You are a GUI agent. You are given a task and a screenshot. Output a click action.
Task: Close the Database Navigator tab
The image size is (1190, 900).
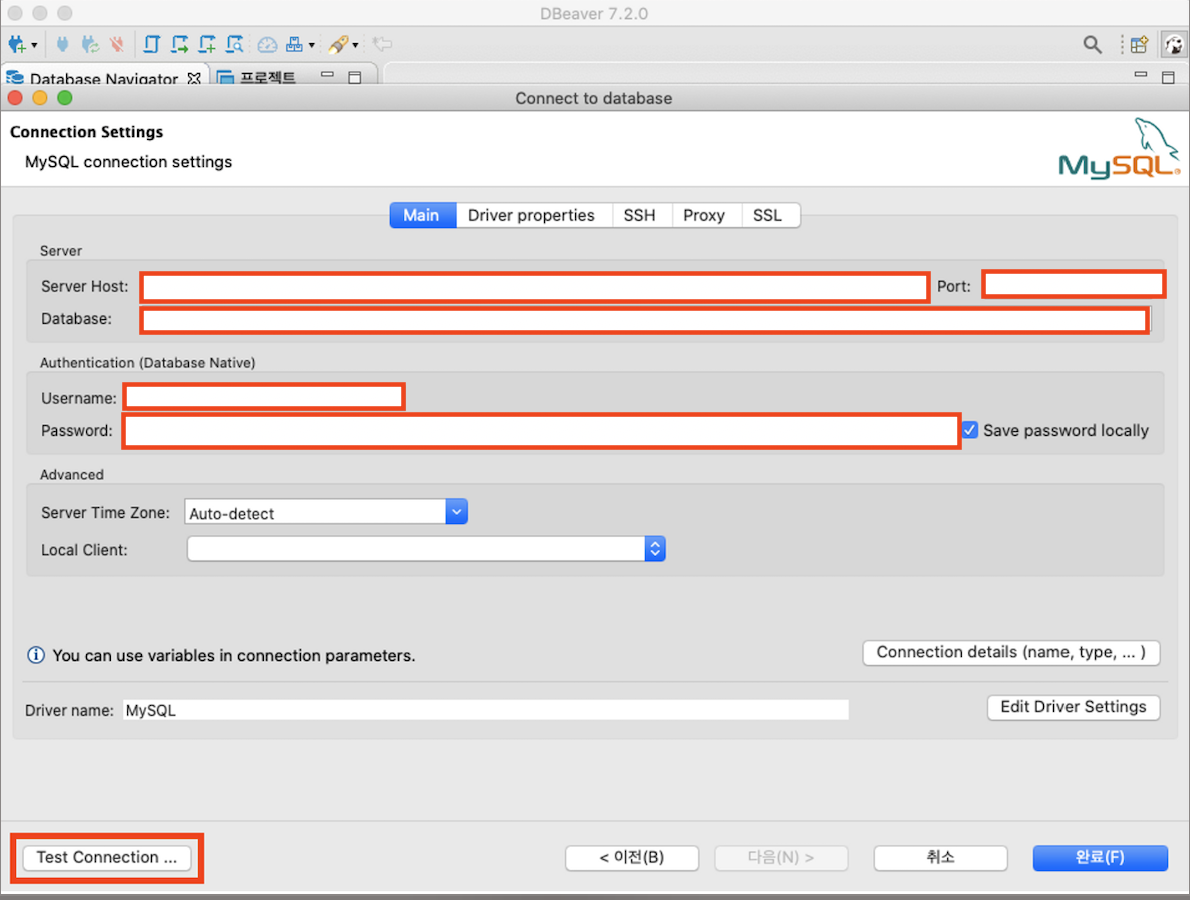(194, 78)
